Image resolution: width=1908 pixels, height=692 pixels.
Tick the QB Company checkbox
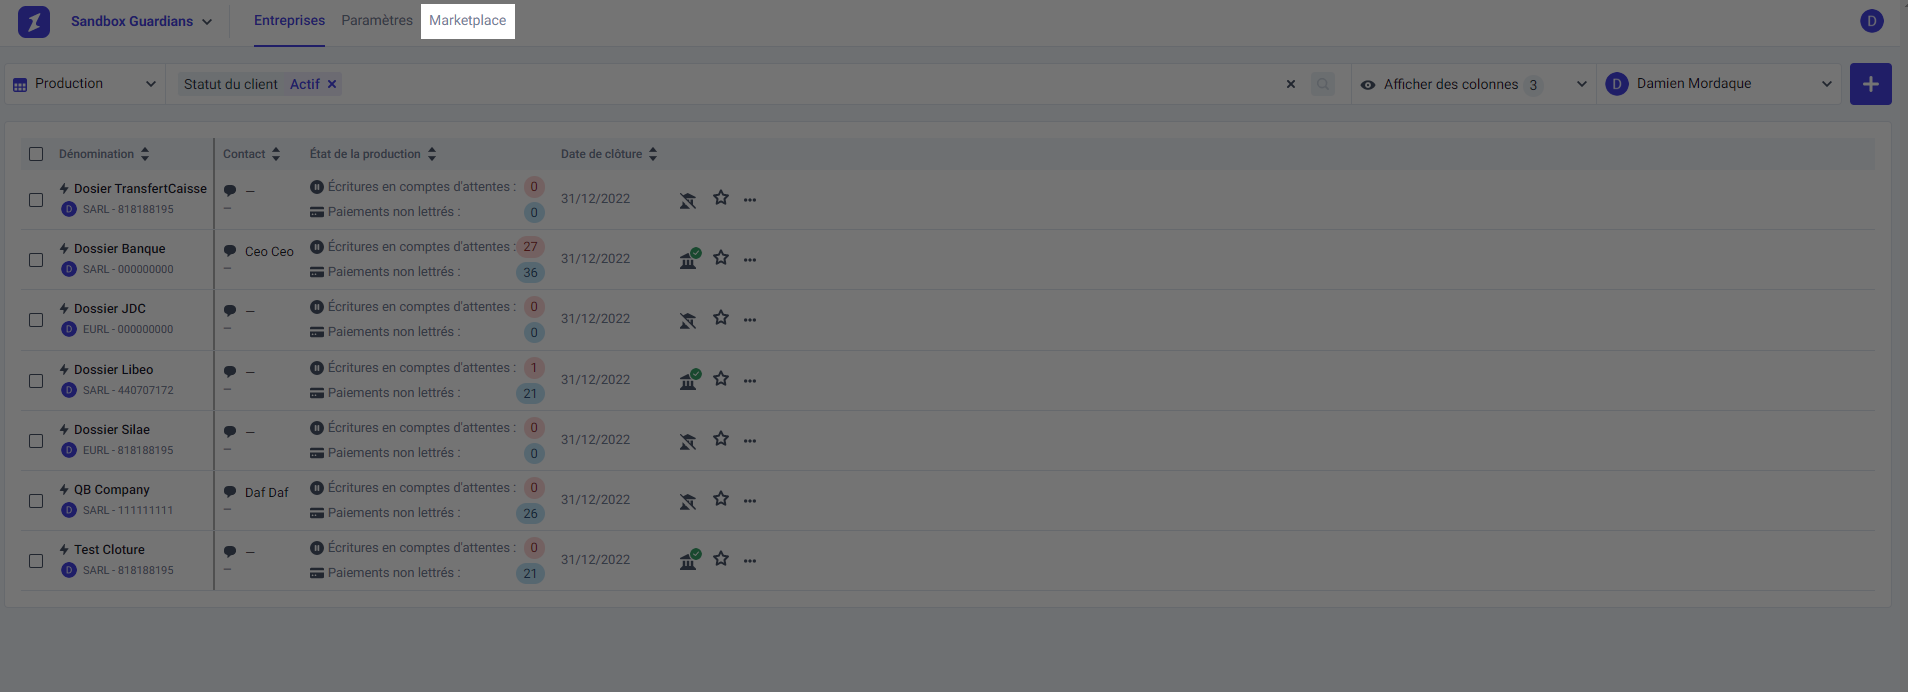click(x=36, y=501)
